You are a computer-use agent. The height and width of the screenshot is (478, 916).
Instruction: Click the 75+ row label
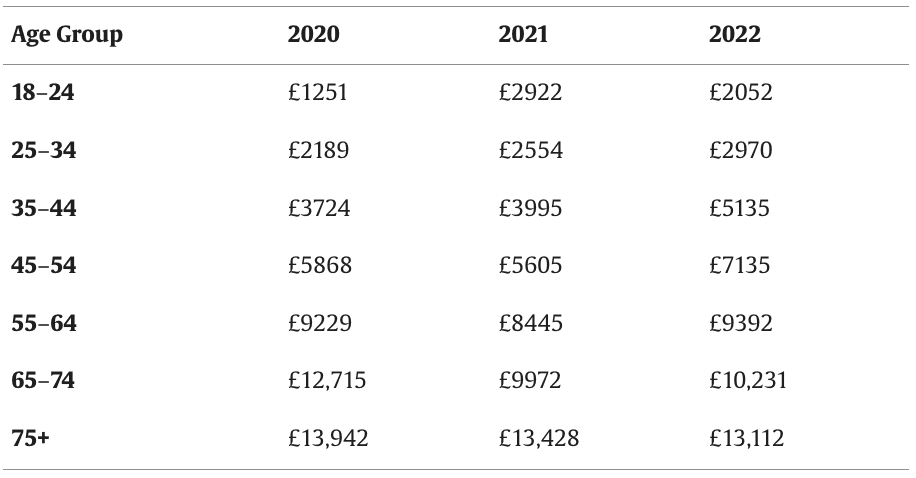pos(31,438)
